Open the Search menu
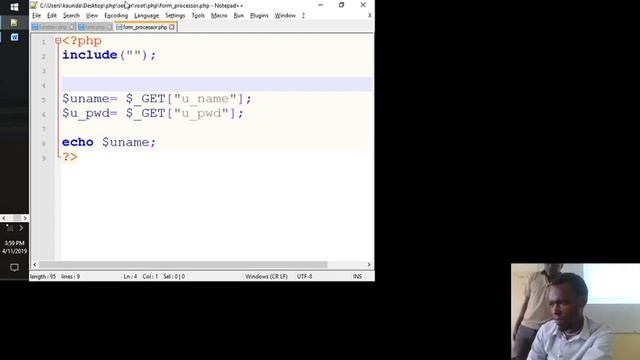This screenshot has width=640, height=360. click(x=71, y=16)
